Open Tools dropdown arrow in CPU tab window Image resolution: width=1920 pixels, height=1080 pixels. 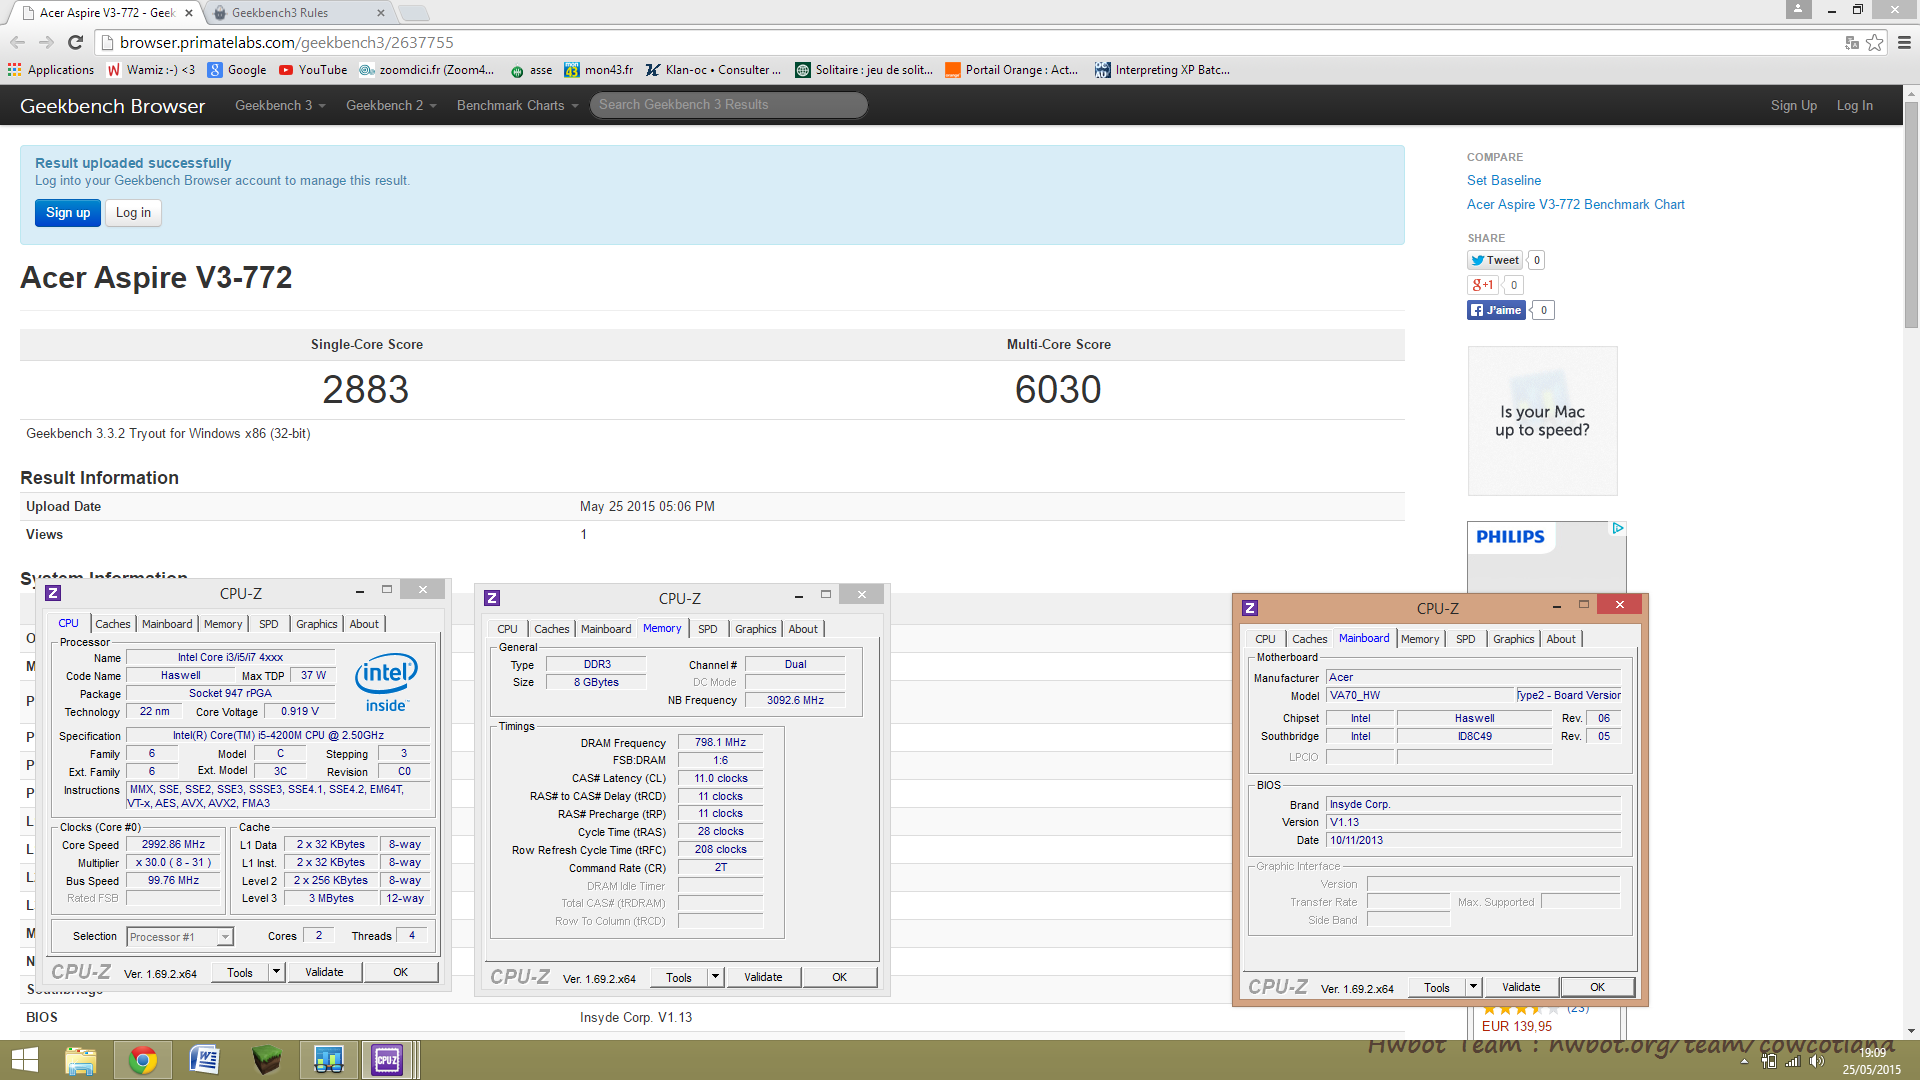tap(277, 972)
